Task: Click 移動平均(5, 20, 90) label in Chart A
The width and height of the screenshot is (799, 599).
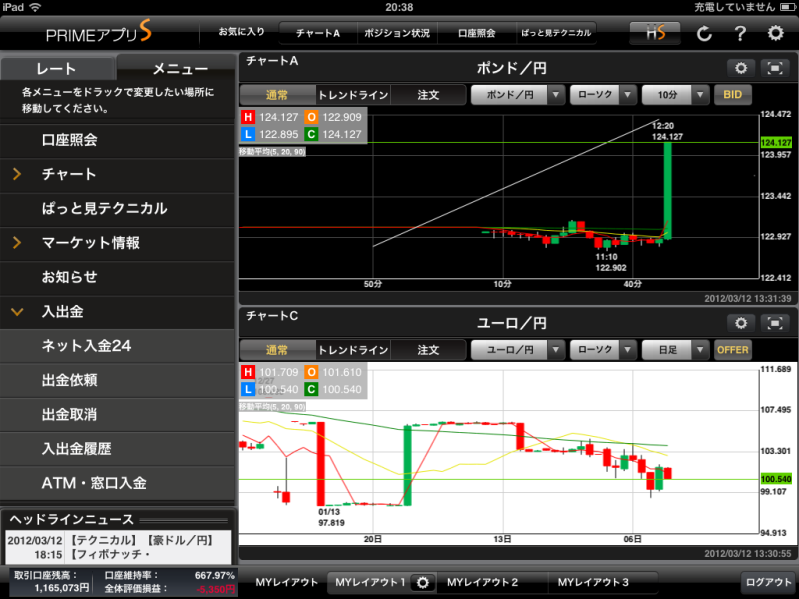Action: coord(273,152)
